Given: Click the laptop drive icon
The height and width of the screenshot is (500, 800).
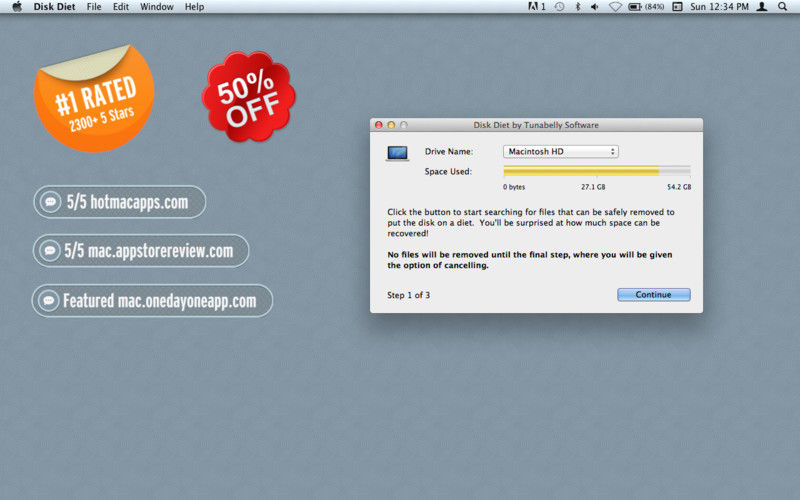Looking at the screenshot, I should [x=397, y=153].
